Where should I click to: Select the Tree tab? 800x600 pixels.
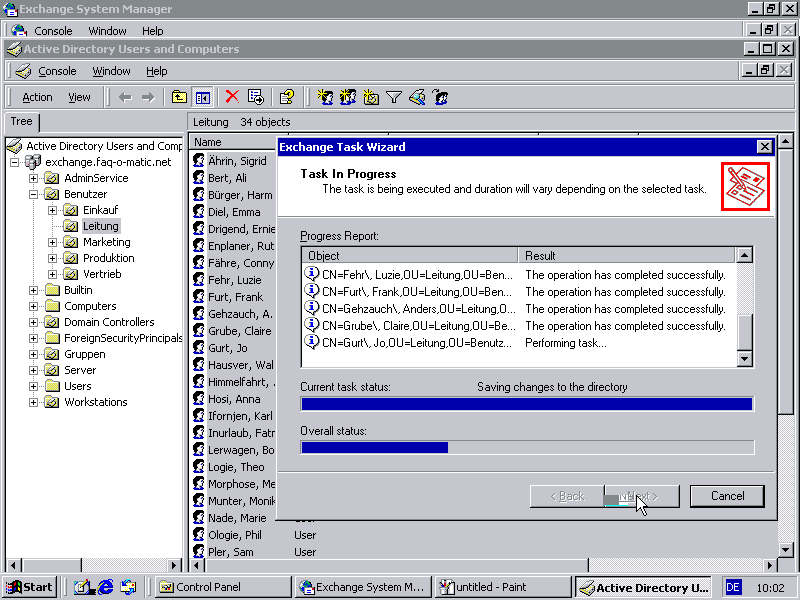(21, 121)
